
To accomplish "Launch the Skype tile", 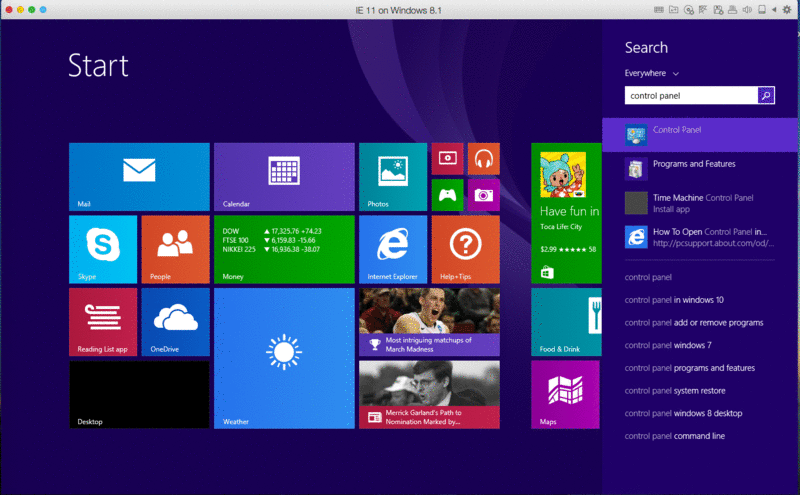I will coord(103,249).
